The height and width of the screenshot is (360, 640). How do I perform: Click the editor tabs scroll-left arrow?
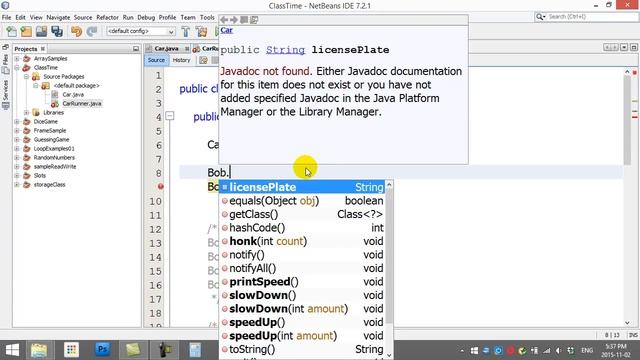(607, 47)
